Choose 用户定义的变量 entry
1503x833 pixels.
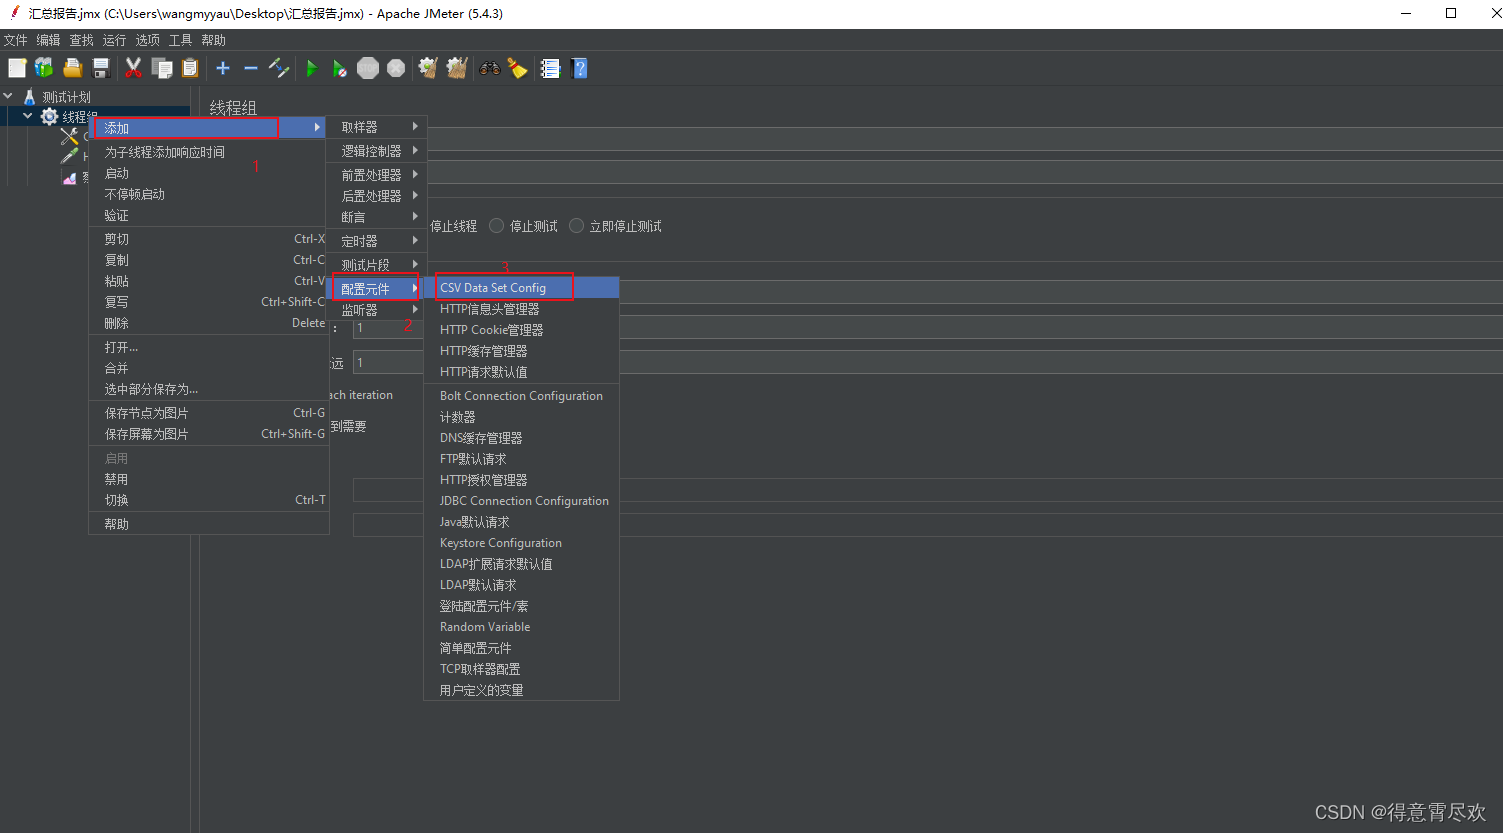[522, 690]
